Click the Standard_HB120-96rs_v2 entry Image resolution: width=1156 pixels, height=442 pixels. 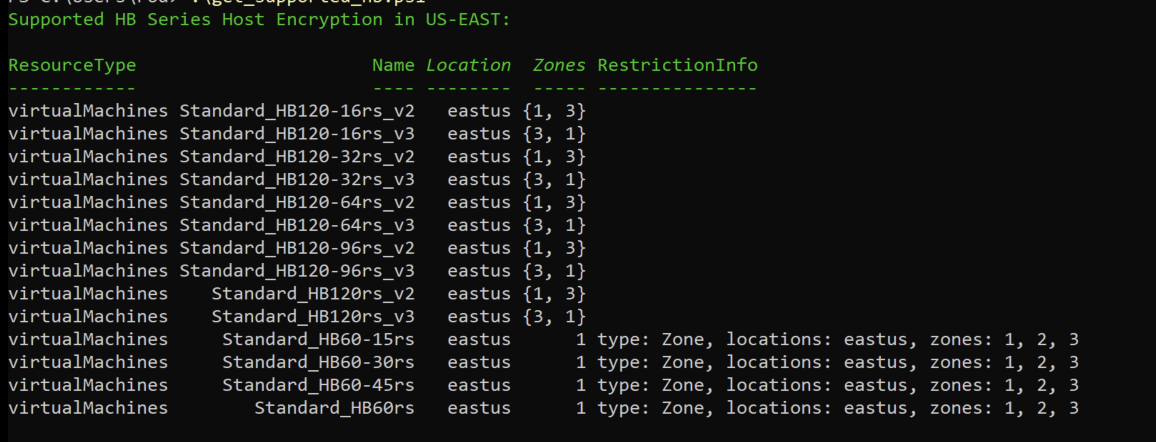coord(297,248)
